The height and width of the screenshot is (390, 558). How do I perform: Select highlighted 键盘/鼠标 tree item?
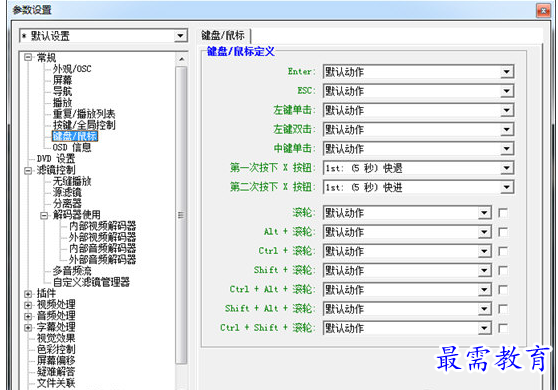75,136
